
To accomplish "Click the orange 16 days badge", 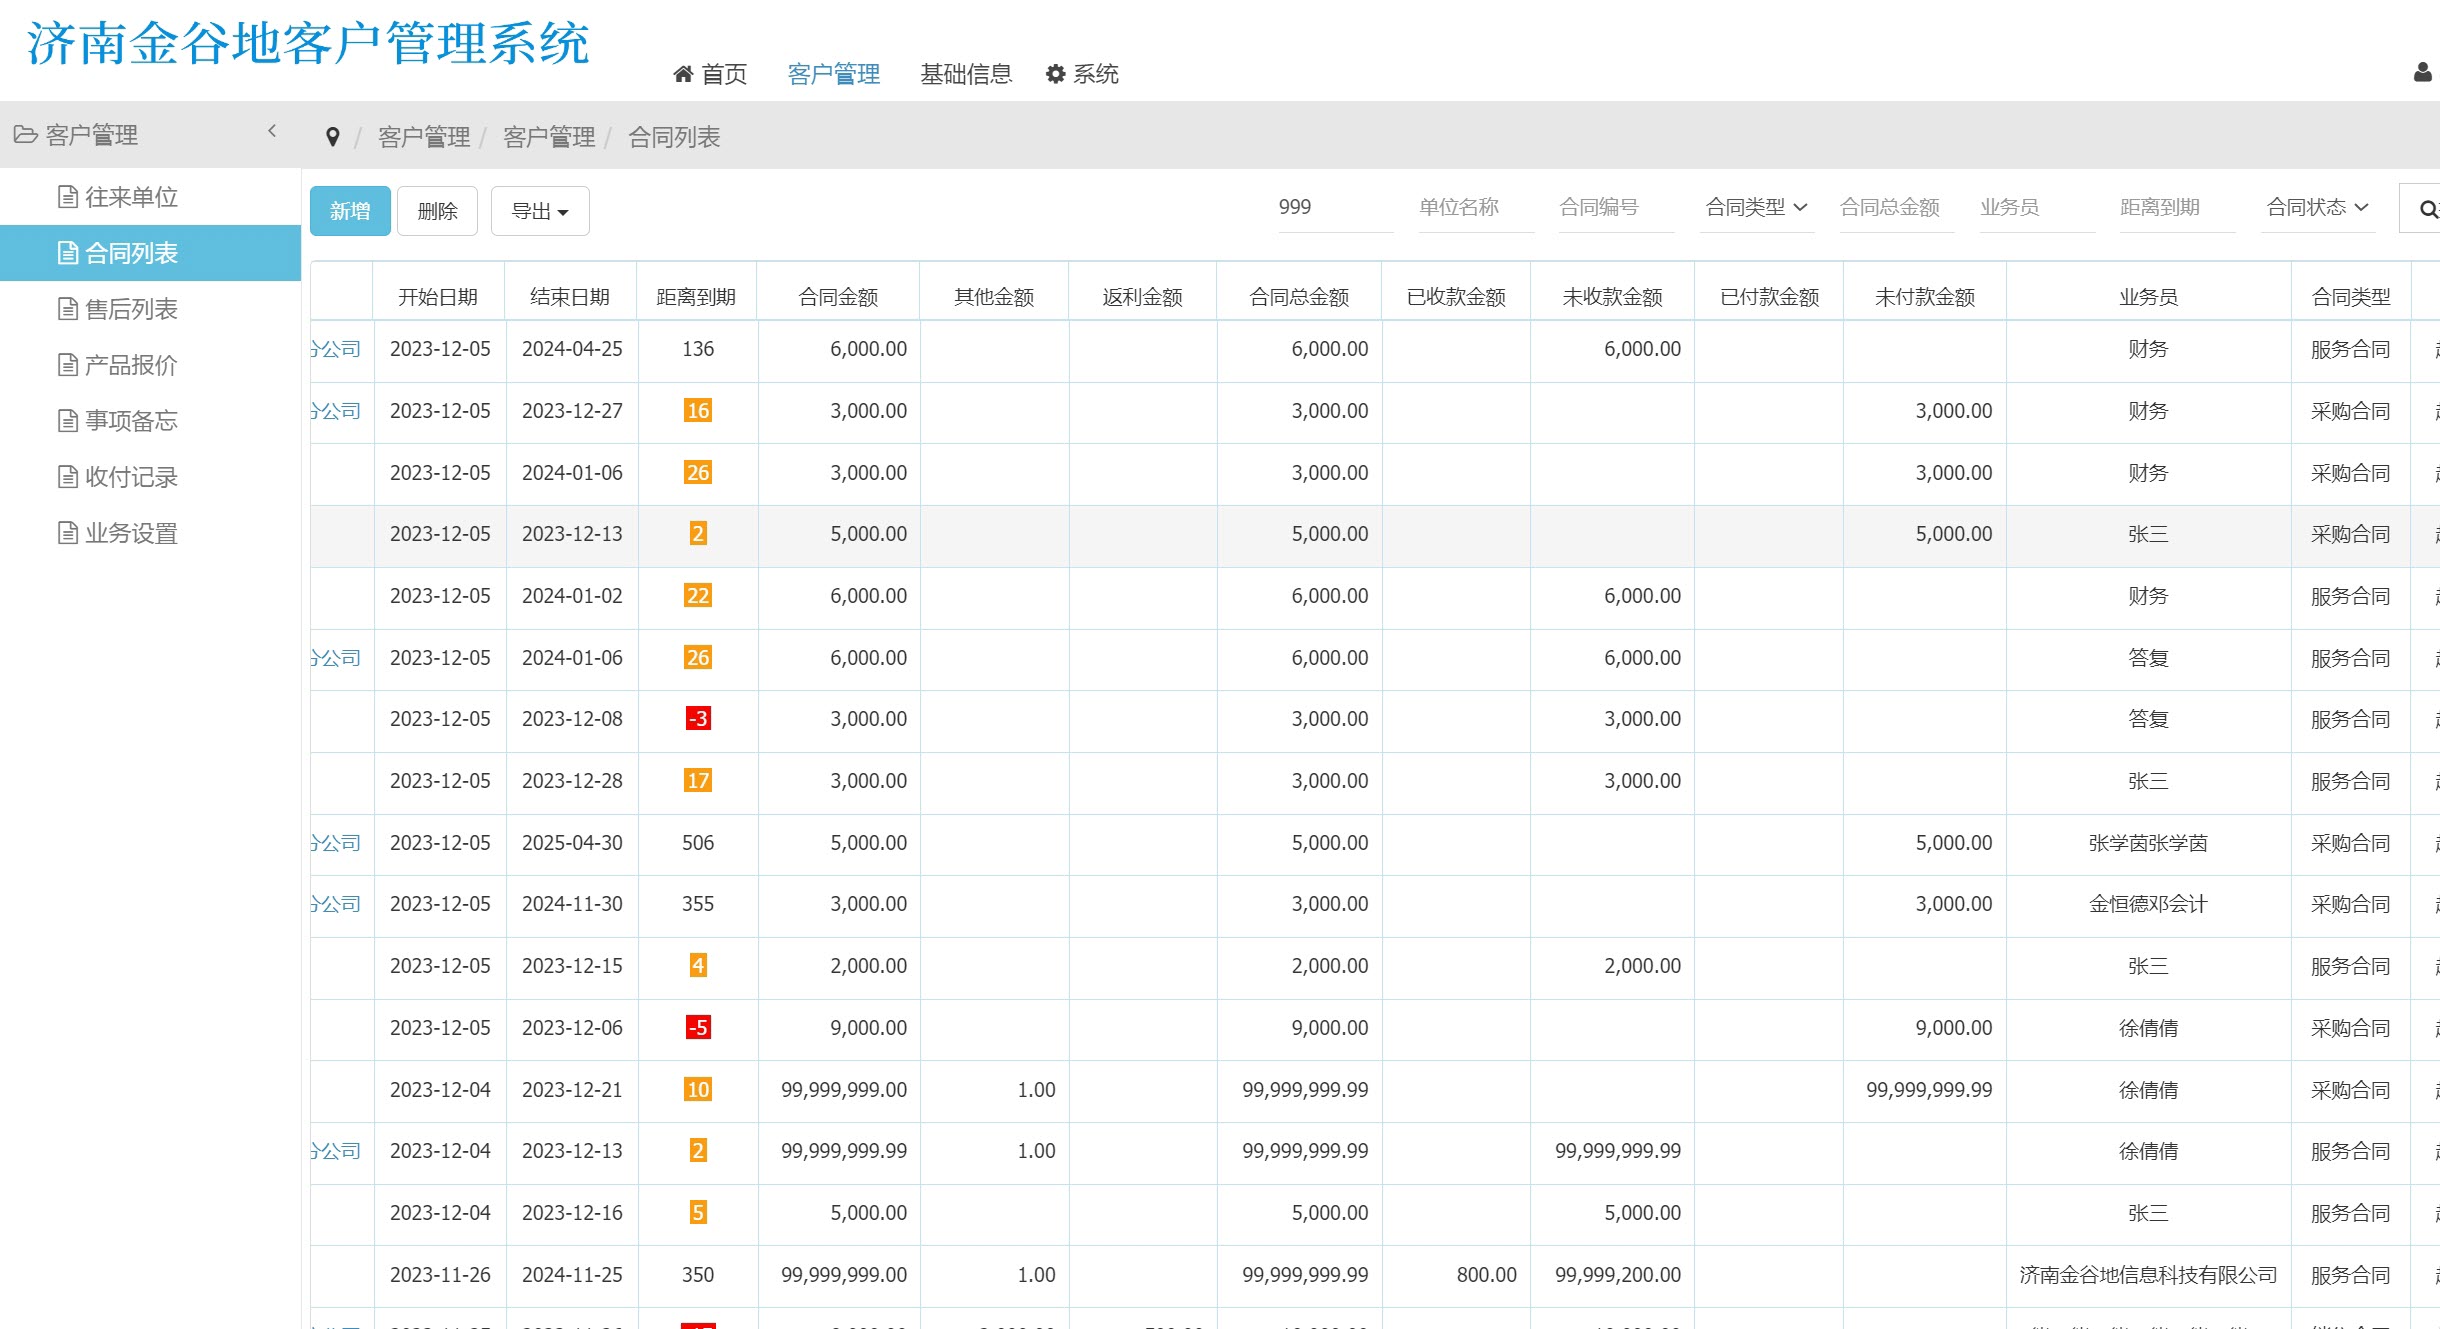I will (x=698, y=411).
